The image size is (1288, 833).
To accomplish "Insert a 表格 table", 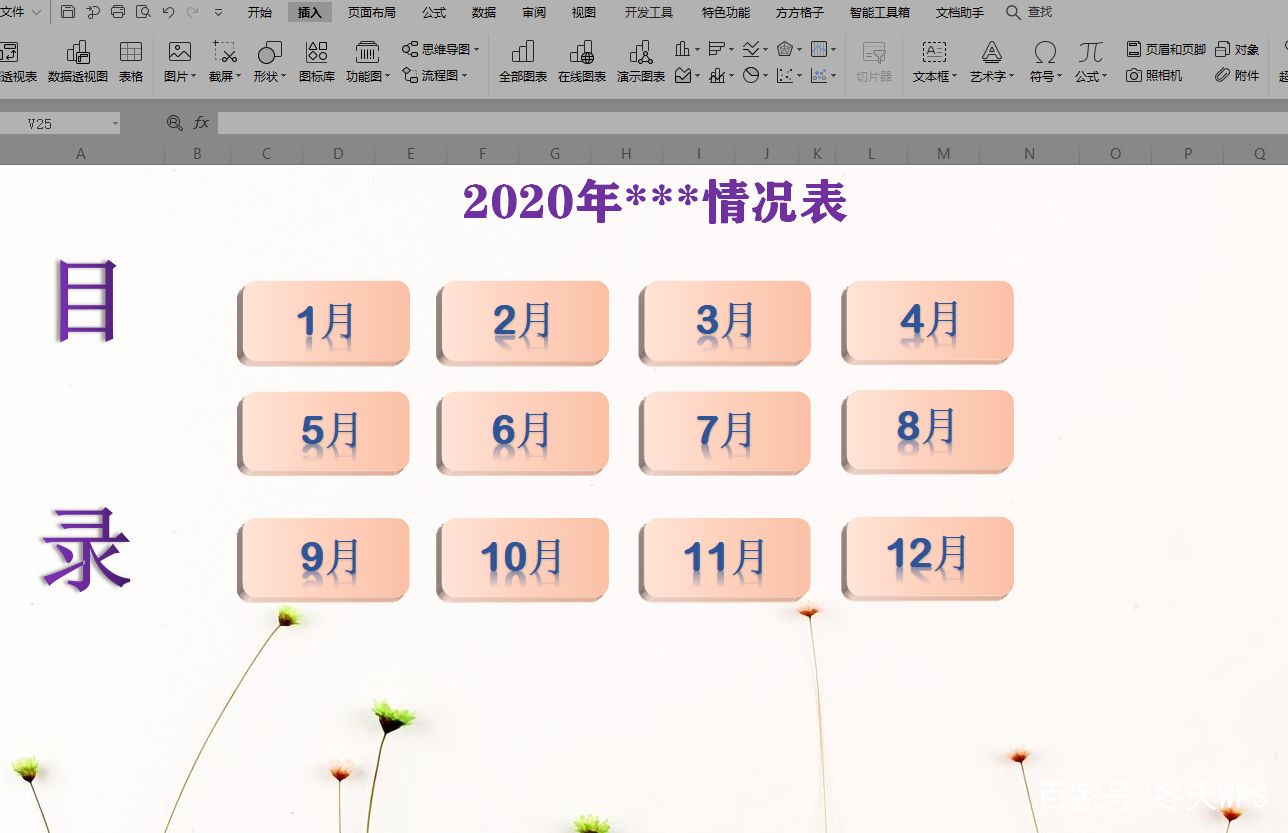I will (x=131, y=61).
